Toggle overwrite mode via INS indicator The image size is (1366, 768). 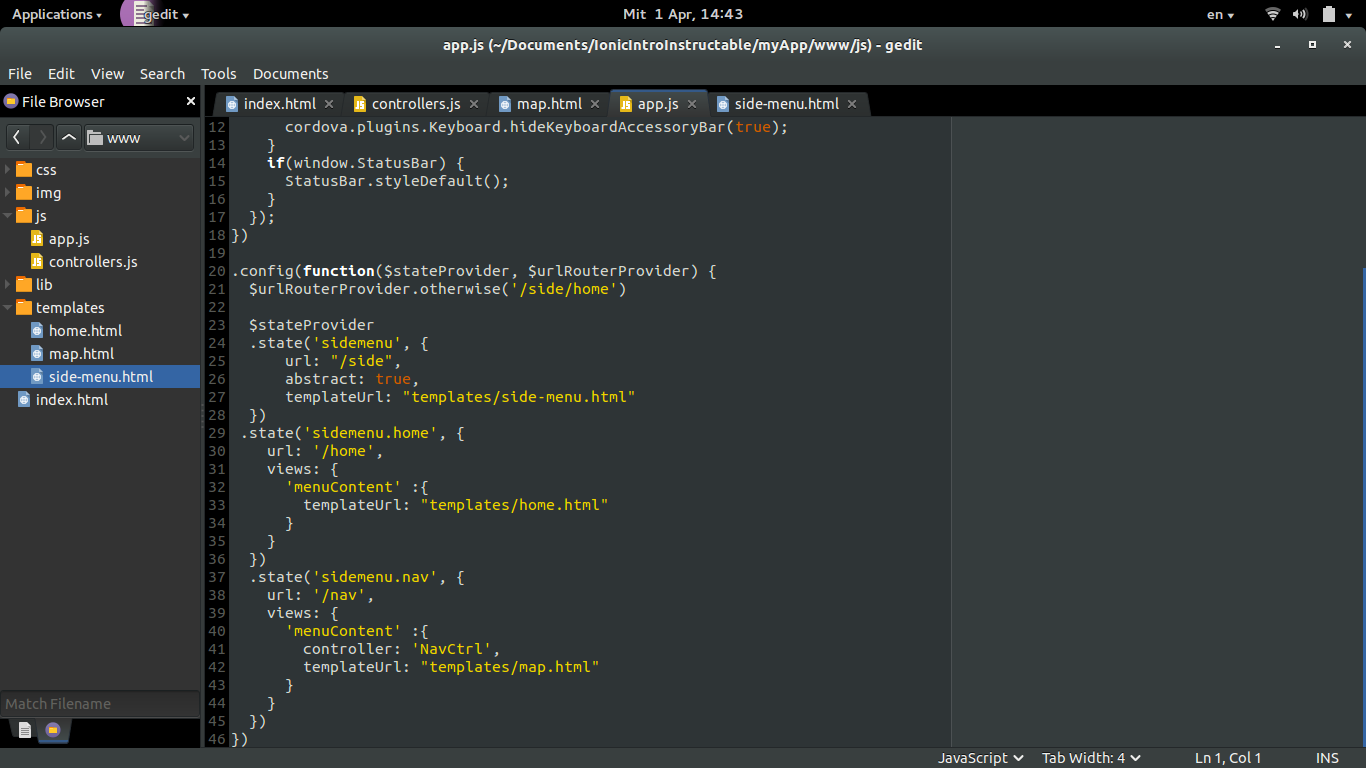click(x=1327, y=757)
